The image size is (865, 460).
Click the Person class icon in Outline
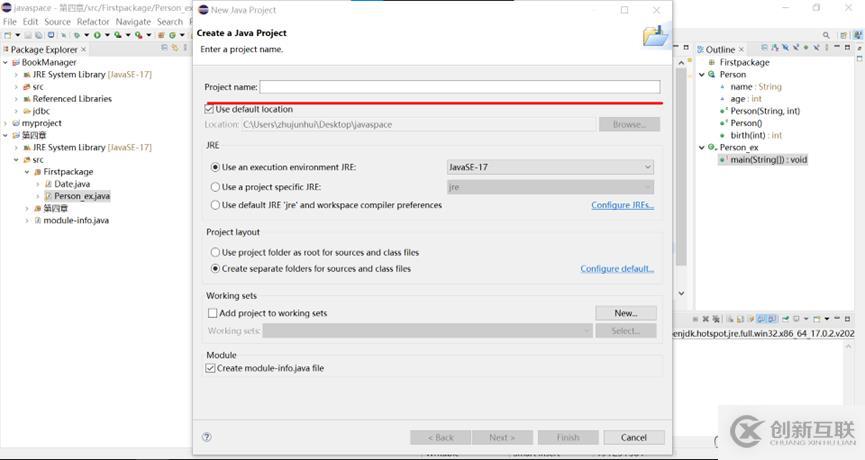click(712, 74)
